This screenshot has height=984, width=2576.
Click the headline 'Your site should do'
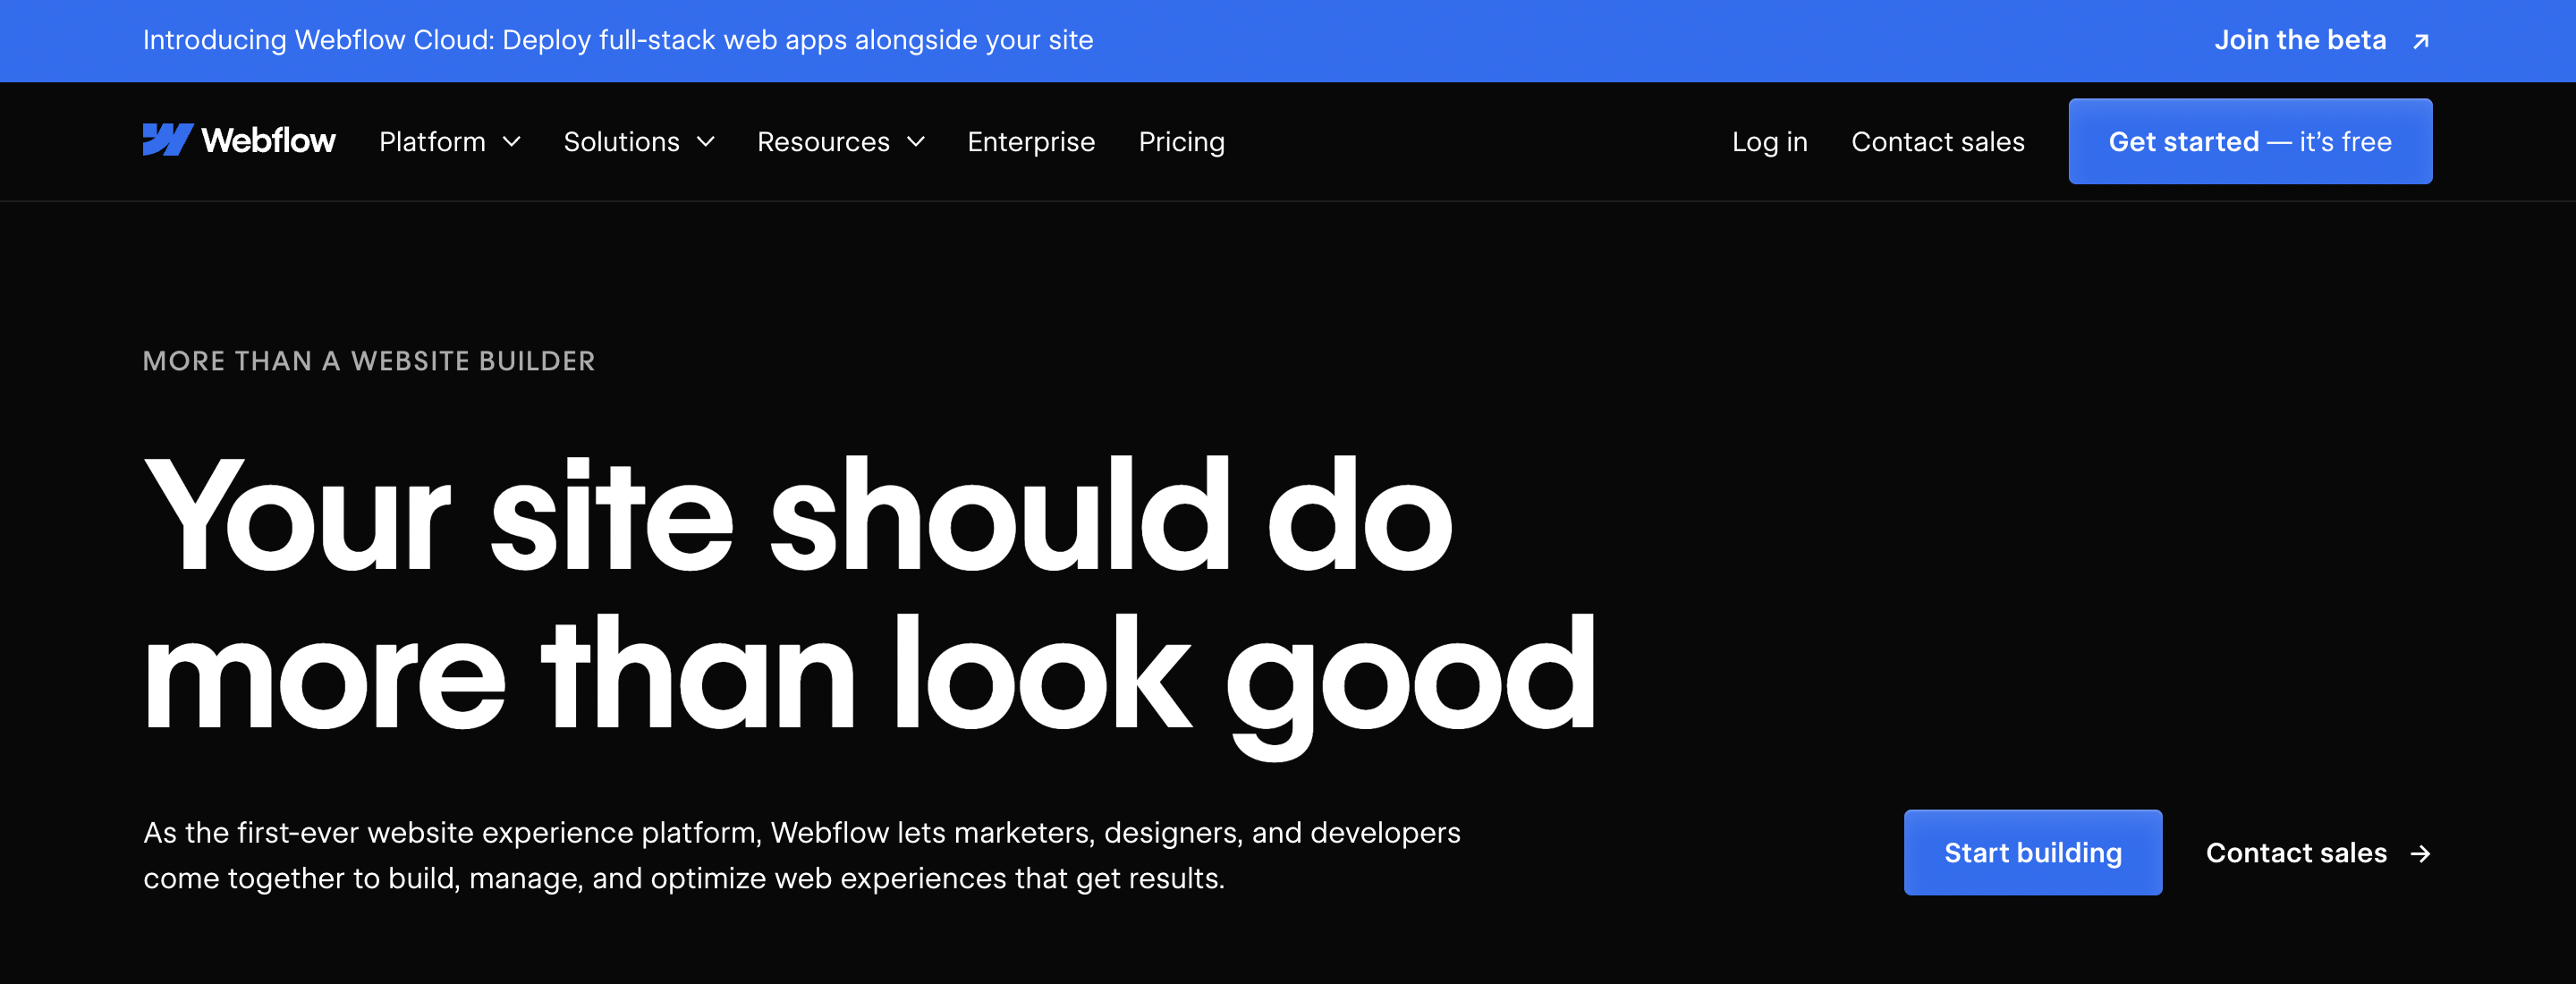tap(797, 516)
